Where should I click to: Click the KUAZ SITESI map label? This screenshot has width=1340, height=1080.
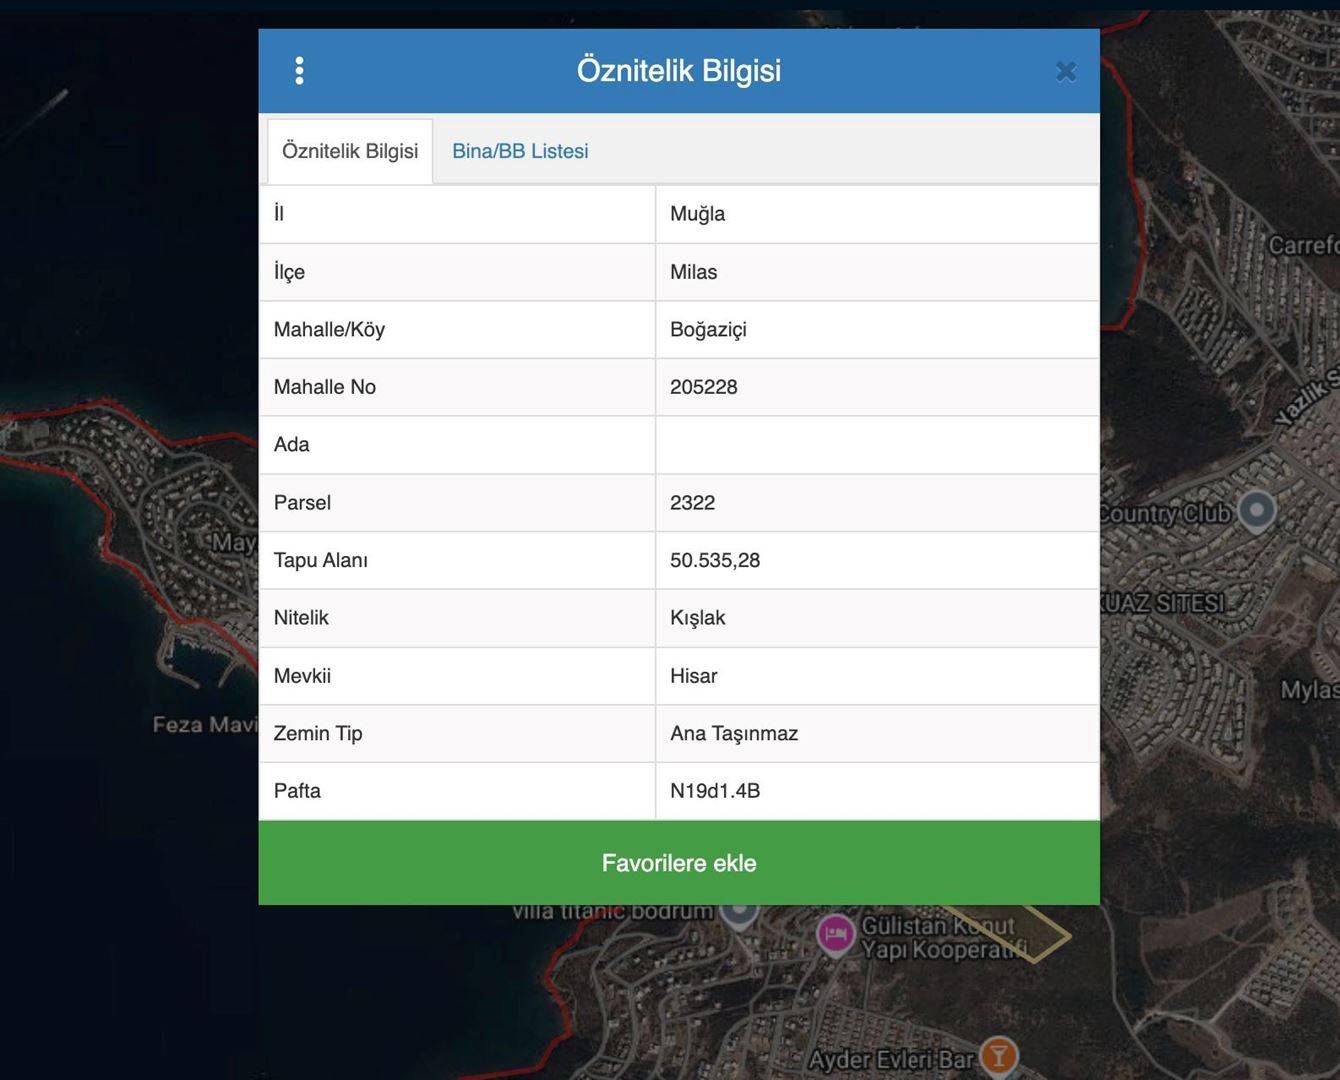pos(1163,603)
